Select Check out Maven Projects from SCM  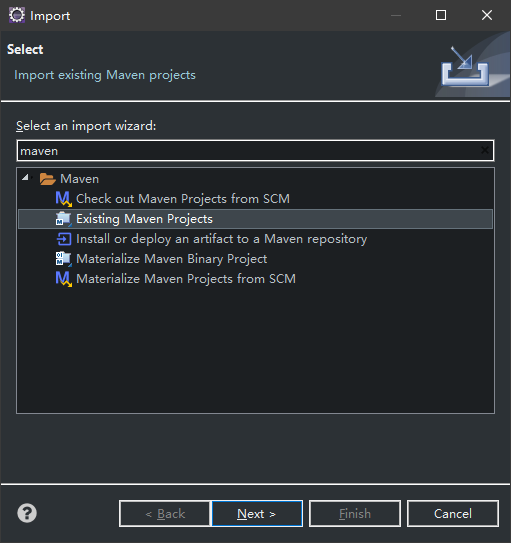pos(183,199)
